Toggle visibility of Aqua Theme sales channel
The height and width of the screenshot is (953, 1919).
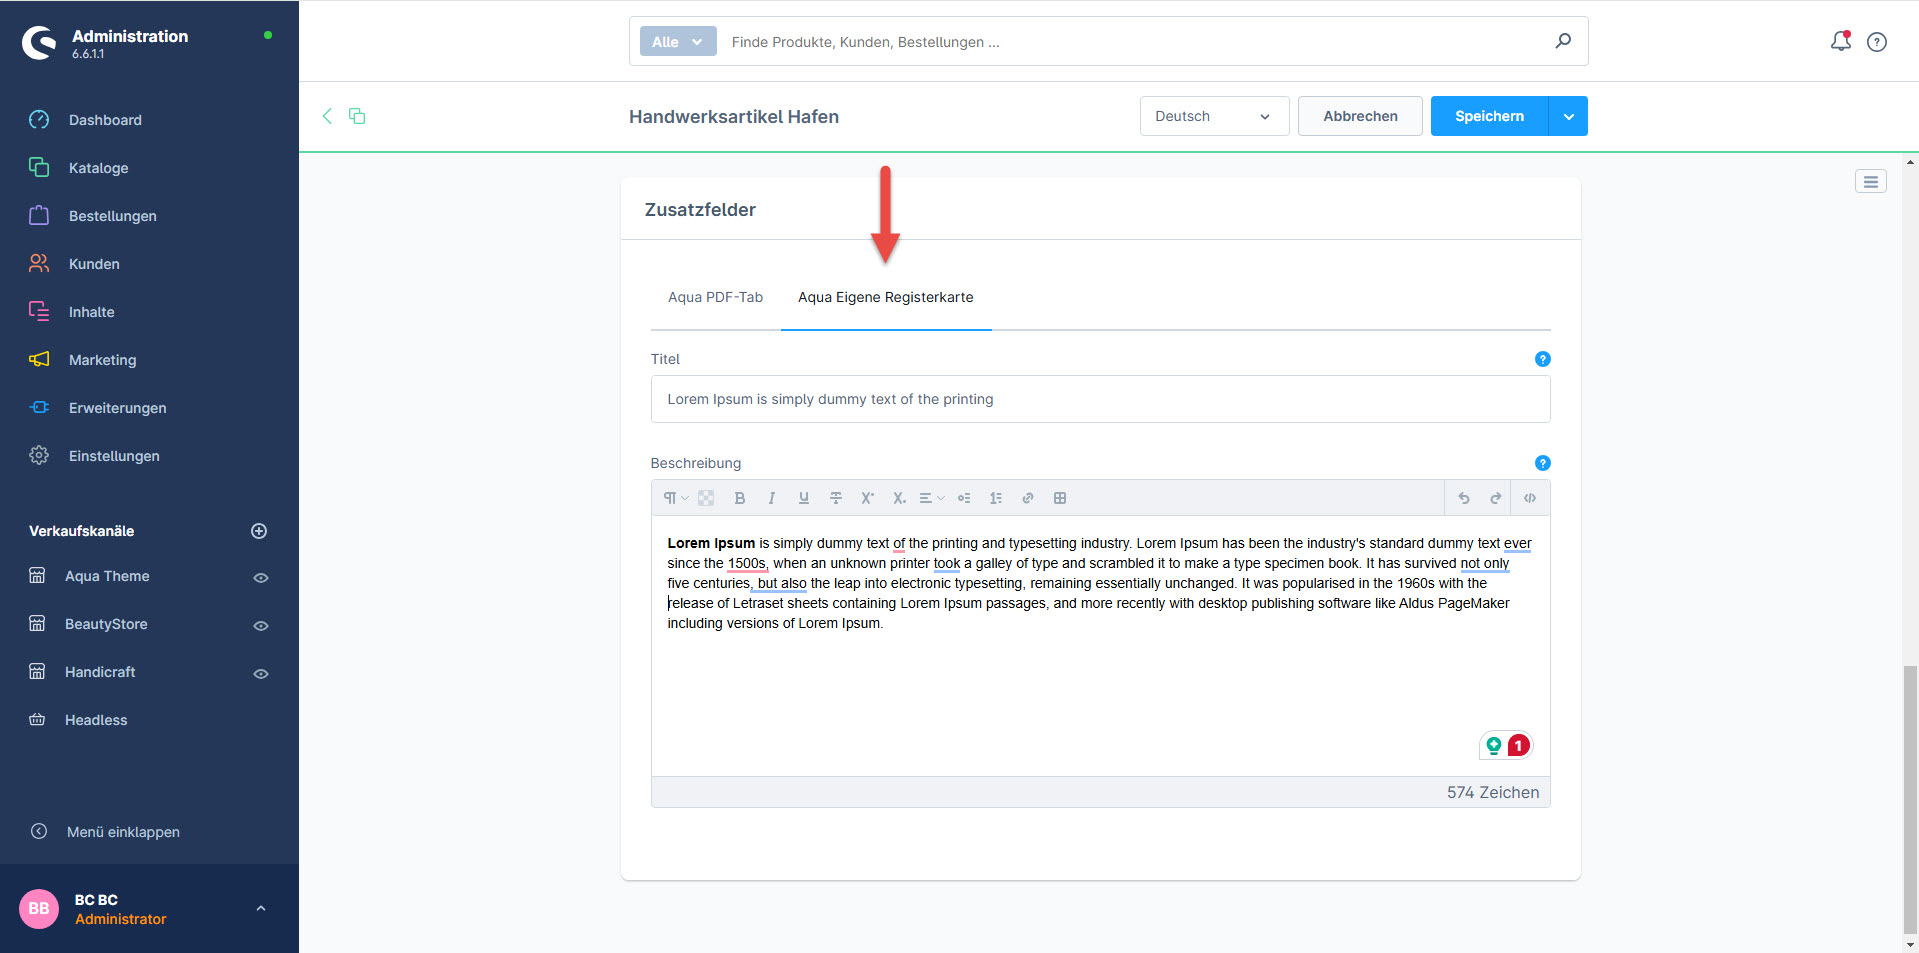pos(260,577)
